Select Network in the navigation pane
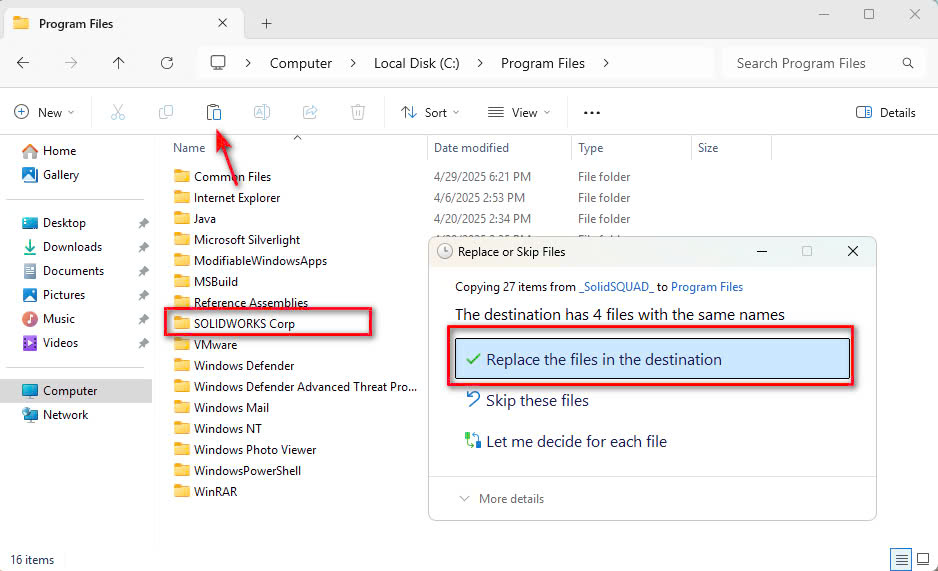The image size is (938, 571). coord(55,415)
